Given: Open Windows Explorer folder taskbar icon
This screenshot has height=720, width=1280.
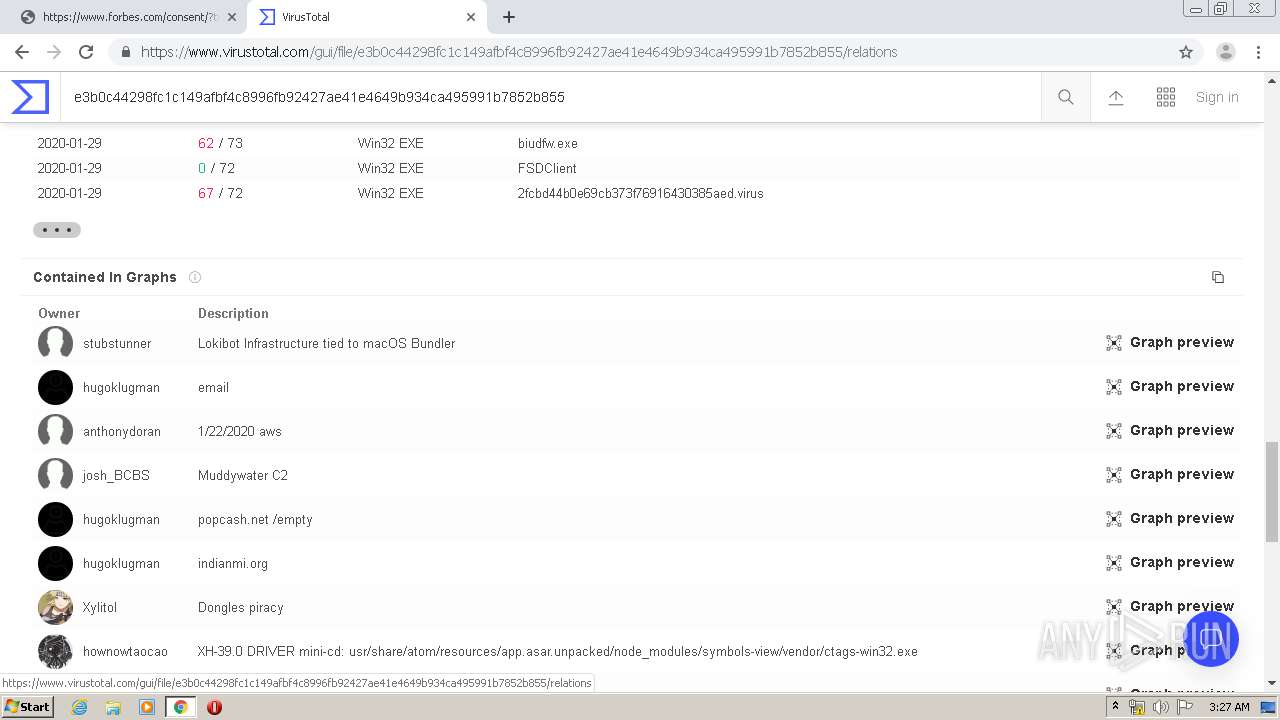Looking at the screenshot, I should (113, 707).
